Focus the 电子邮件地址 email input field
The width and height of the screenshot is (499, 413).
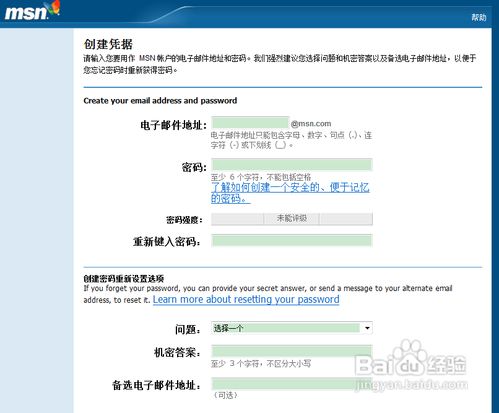click(x=250, y=122)
